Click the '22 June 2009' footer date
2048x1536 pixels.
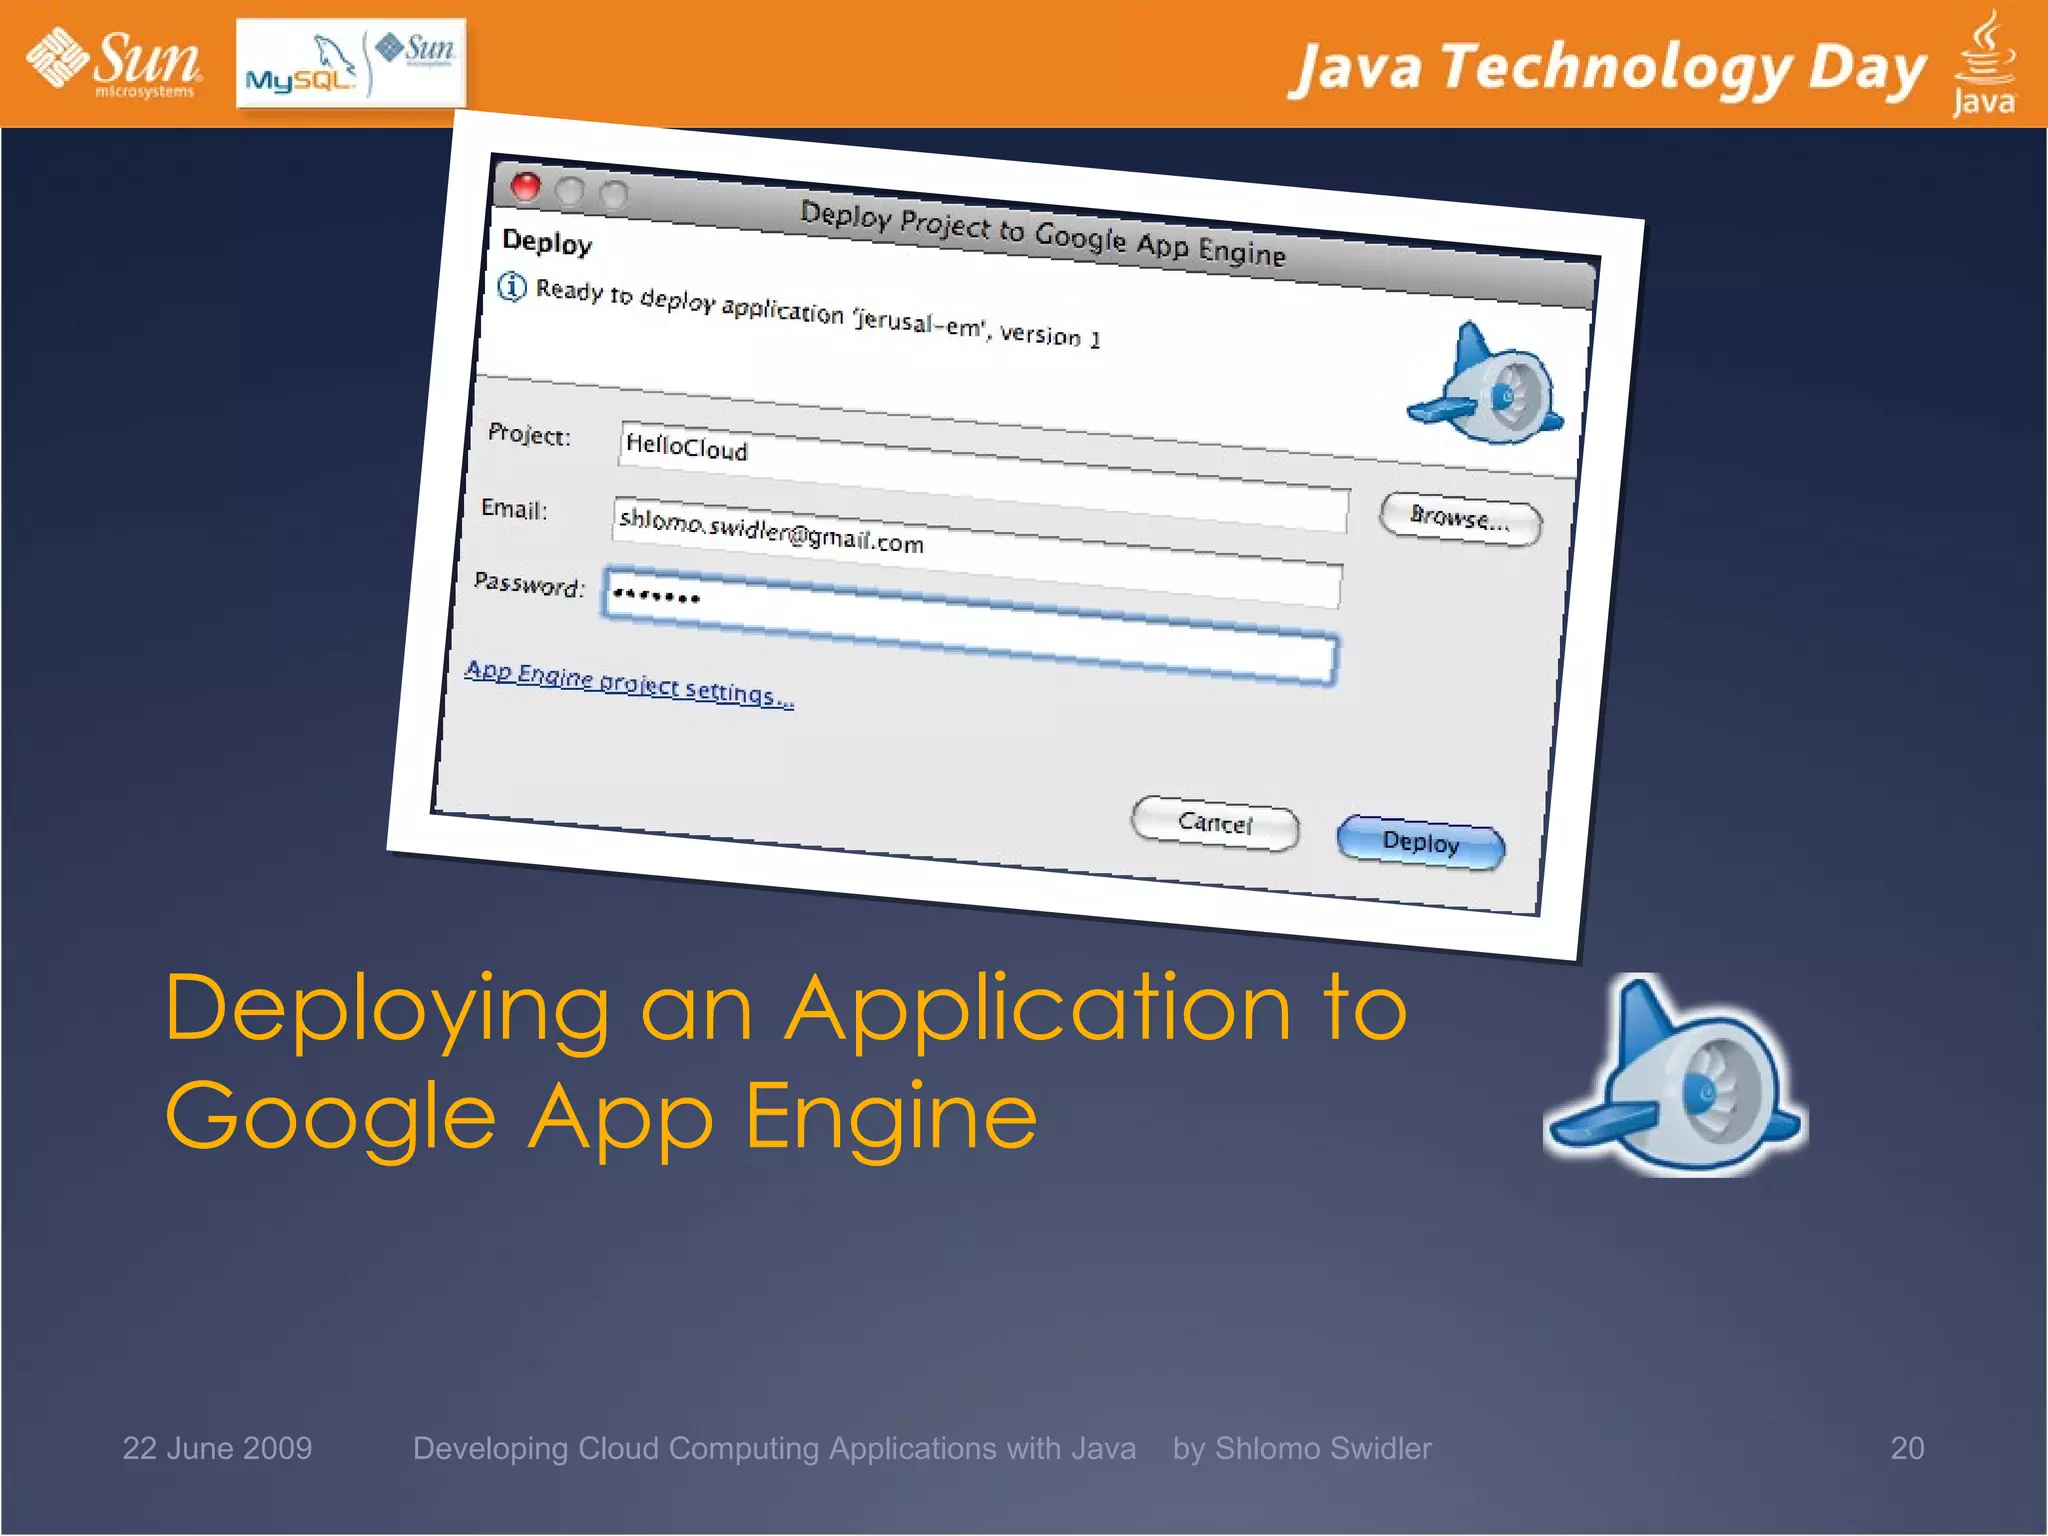coord(217,1448)
